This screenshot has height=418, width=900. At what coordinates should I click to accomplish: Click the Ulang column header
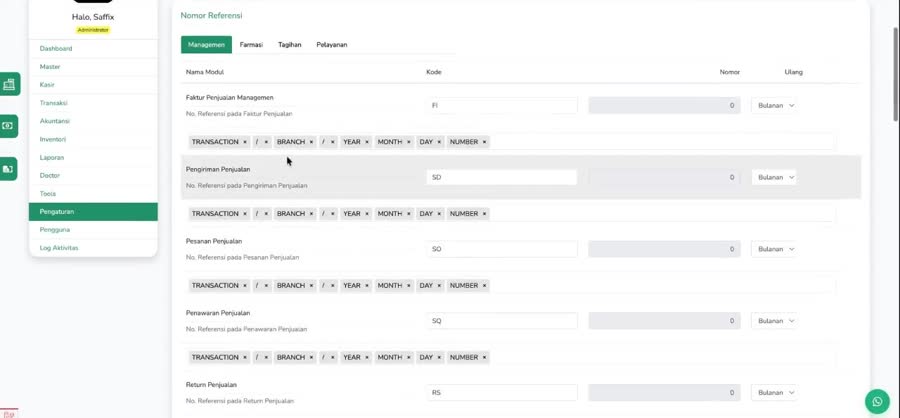tap(793, 72)
